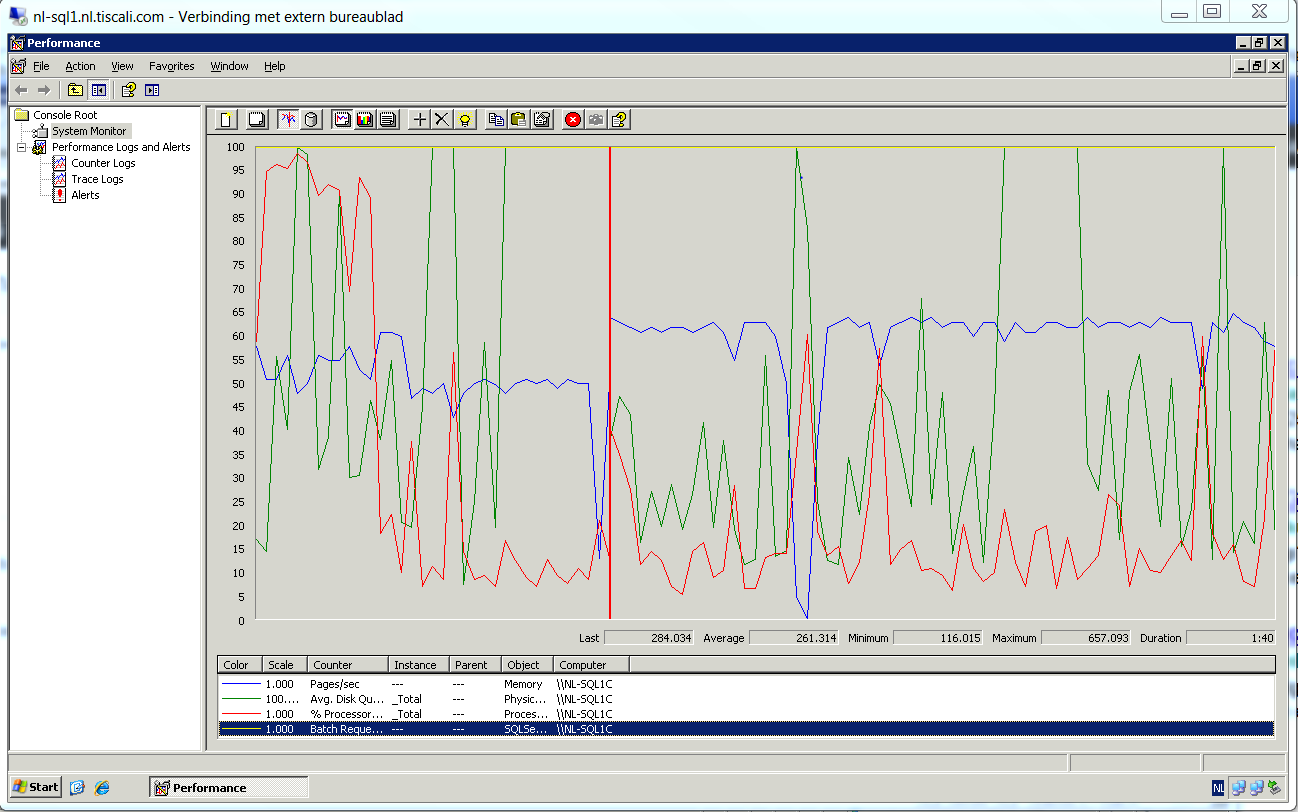Open the graph Properties icon
This screenshot has height=812, width=1298.
coord(542,119)
